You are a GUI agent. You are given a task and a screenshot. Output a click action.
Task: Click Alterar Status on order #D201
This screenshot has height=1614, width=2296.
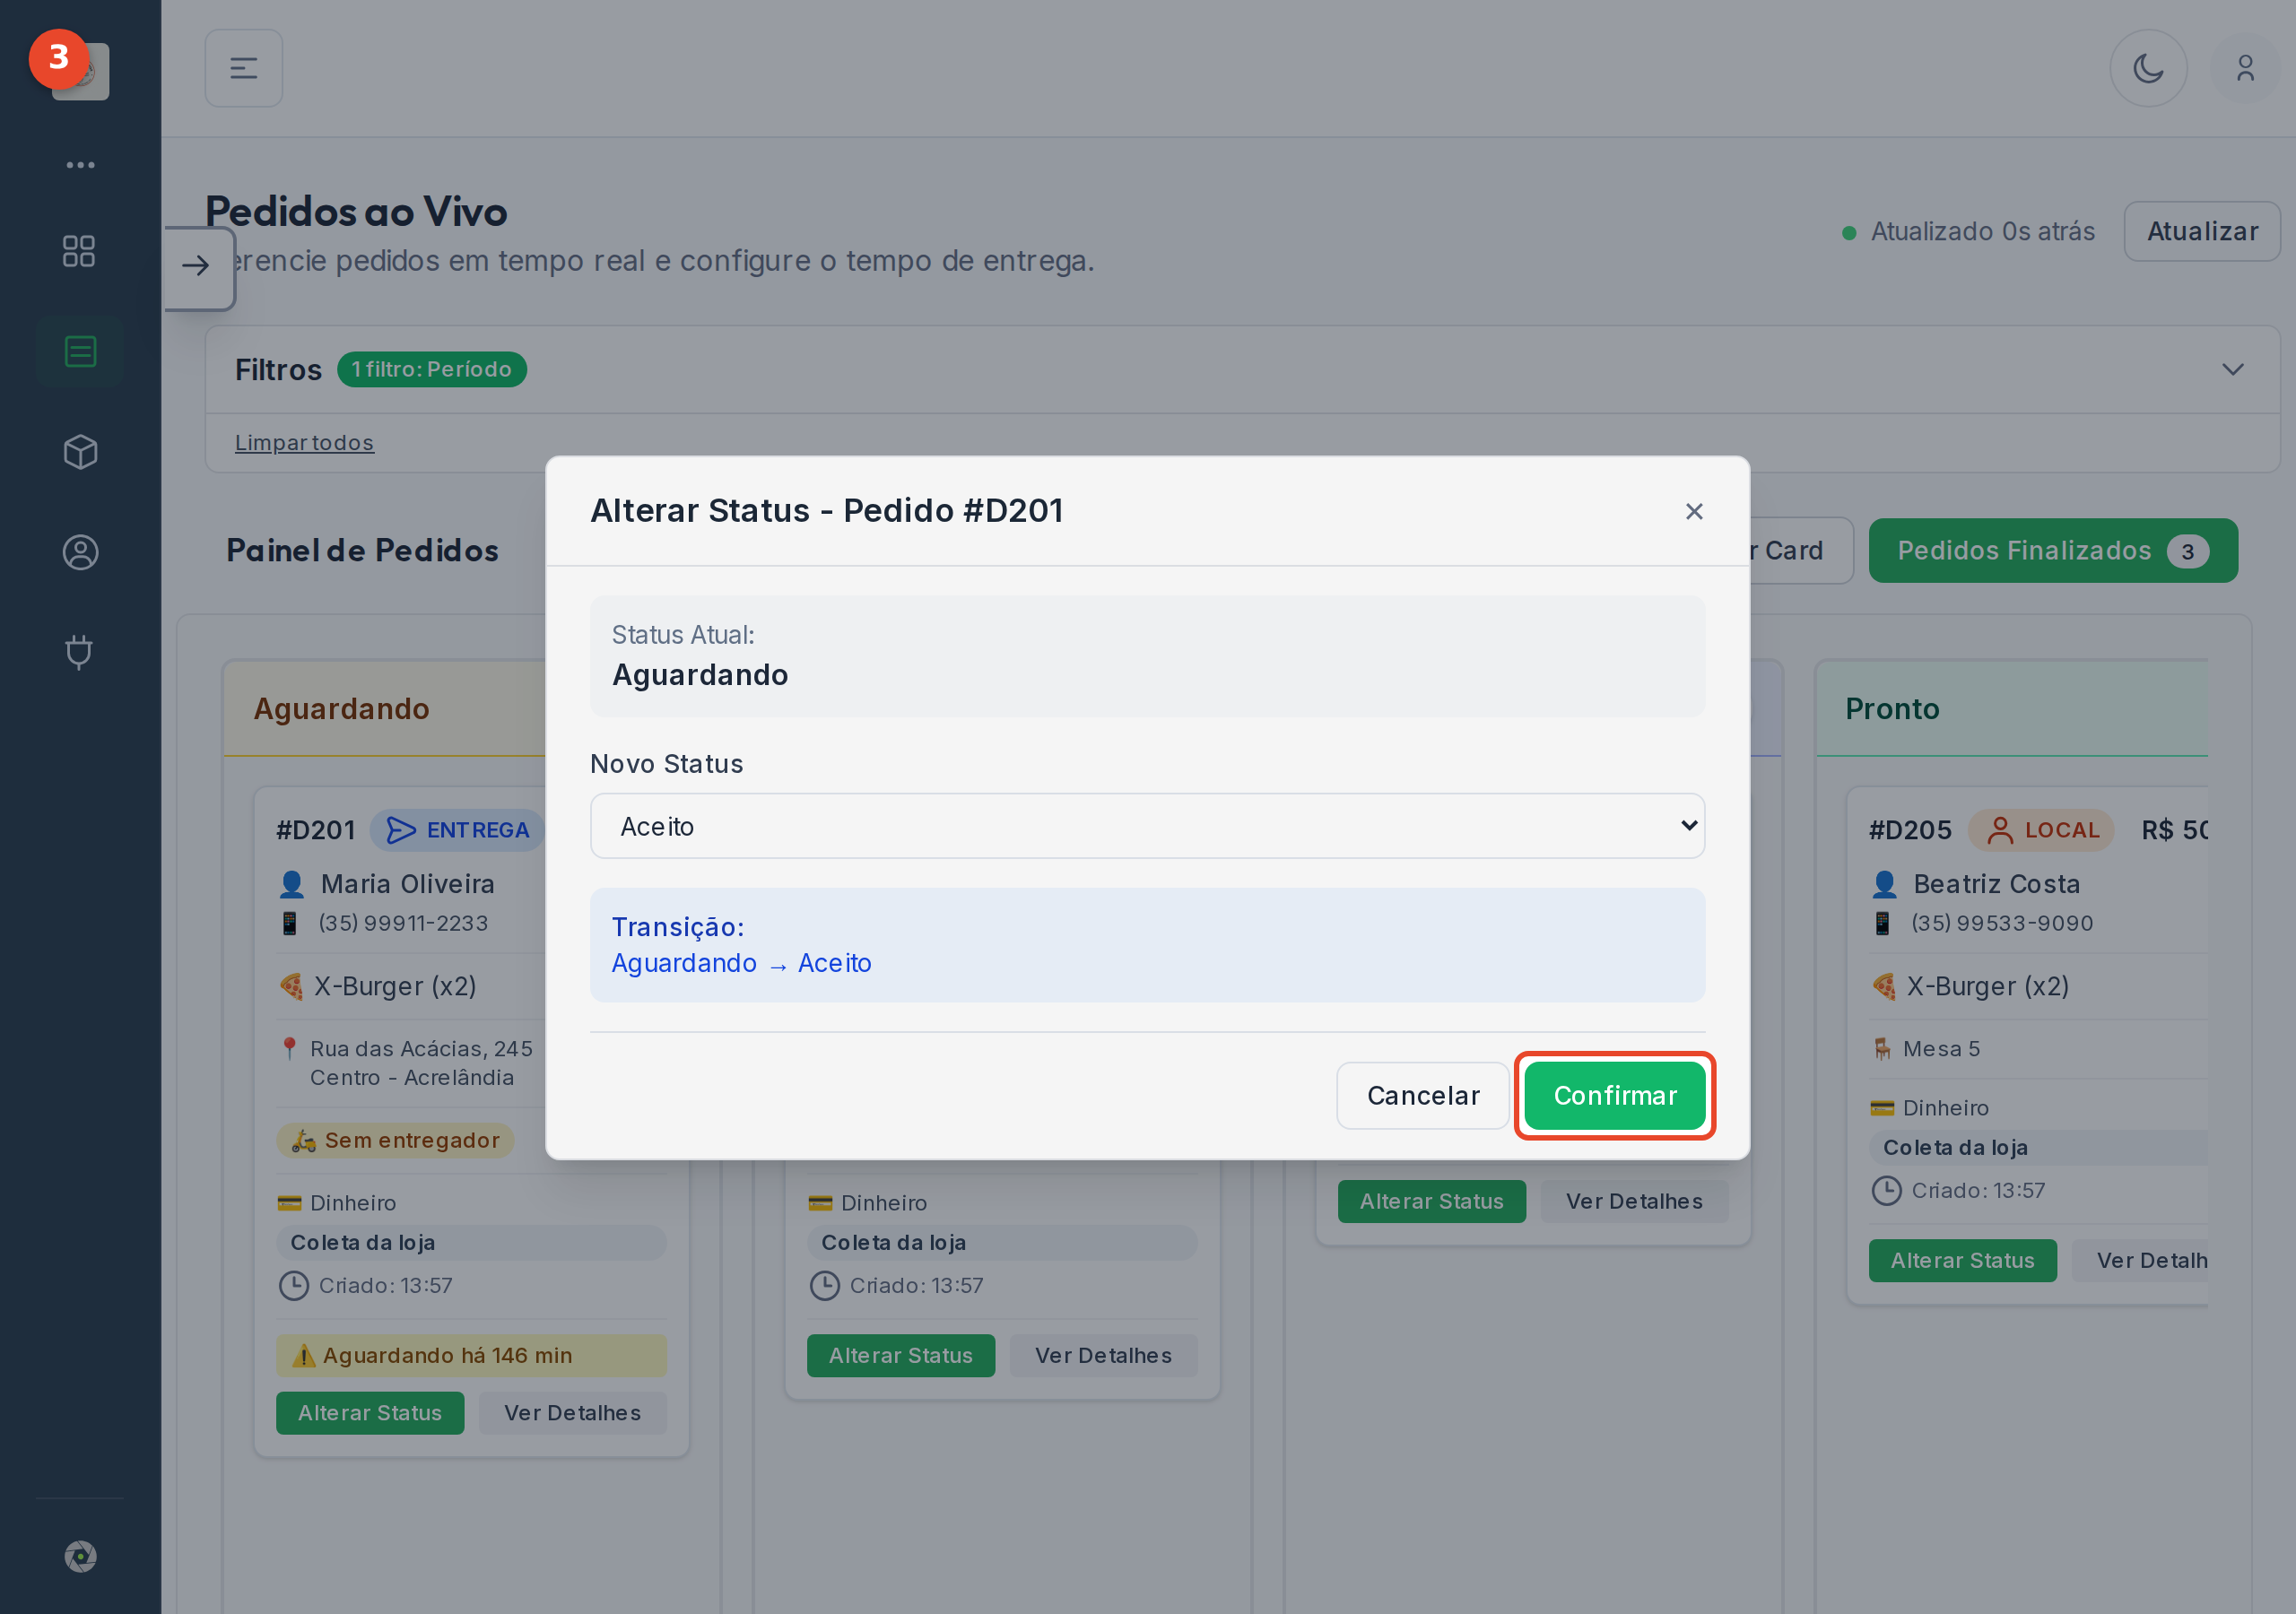point(370,1412)
